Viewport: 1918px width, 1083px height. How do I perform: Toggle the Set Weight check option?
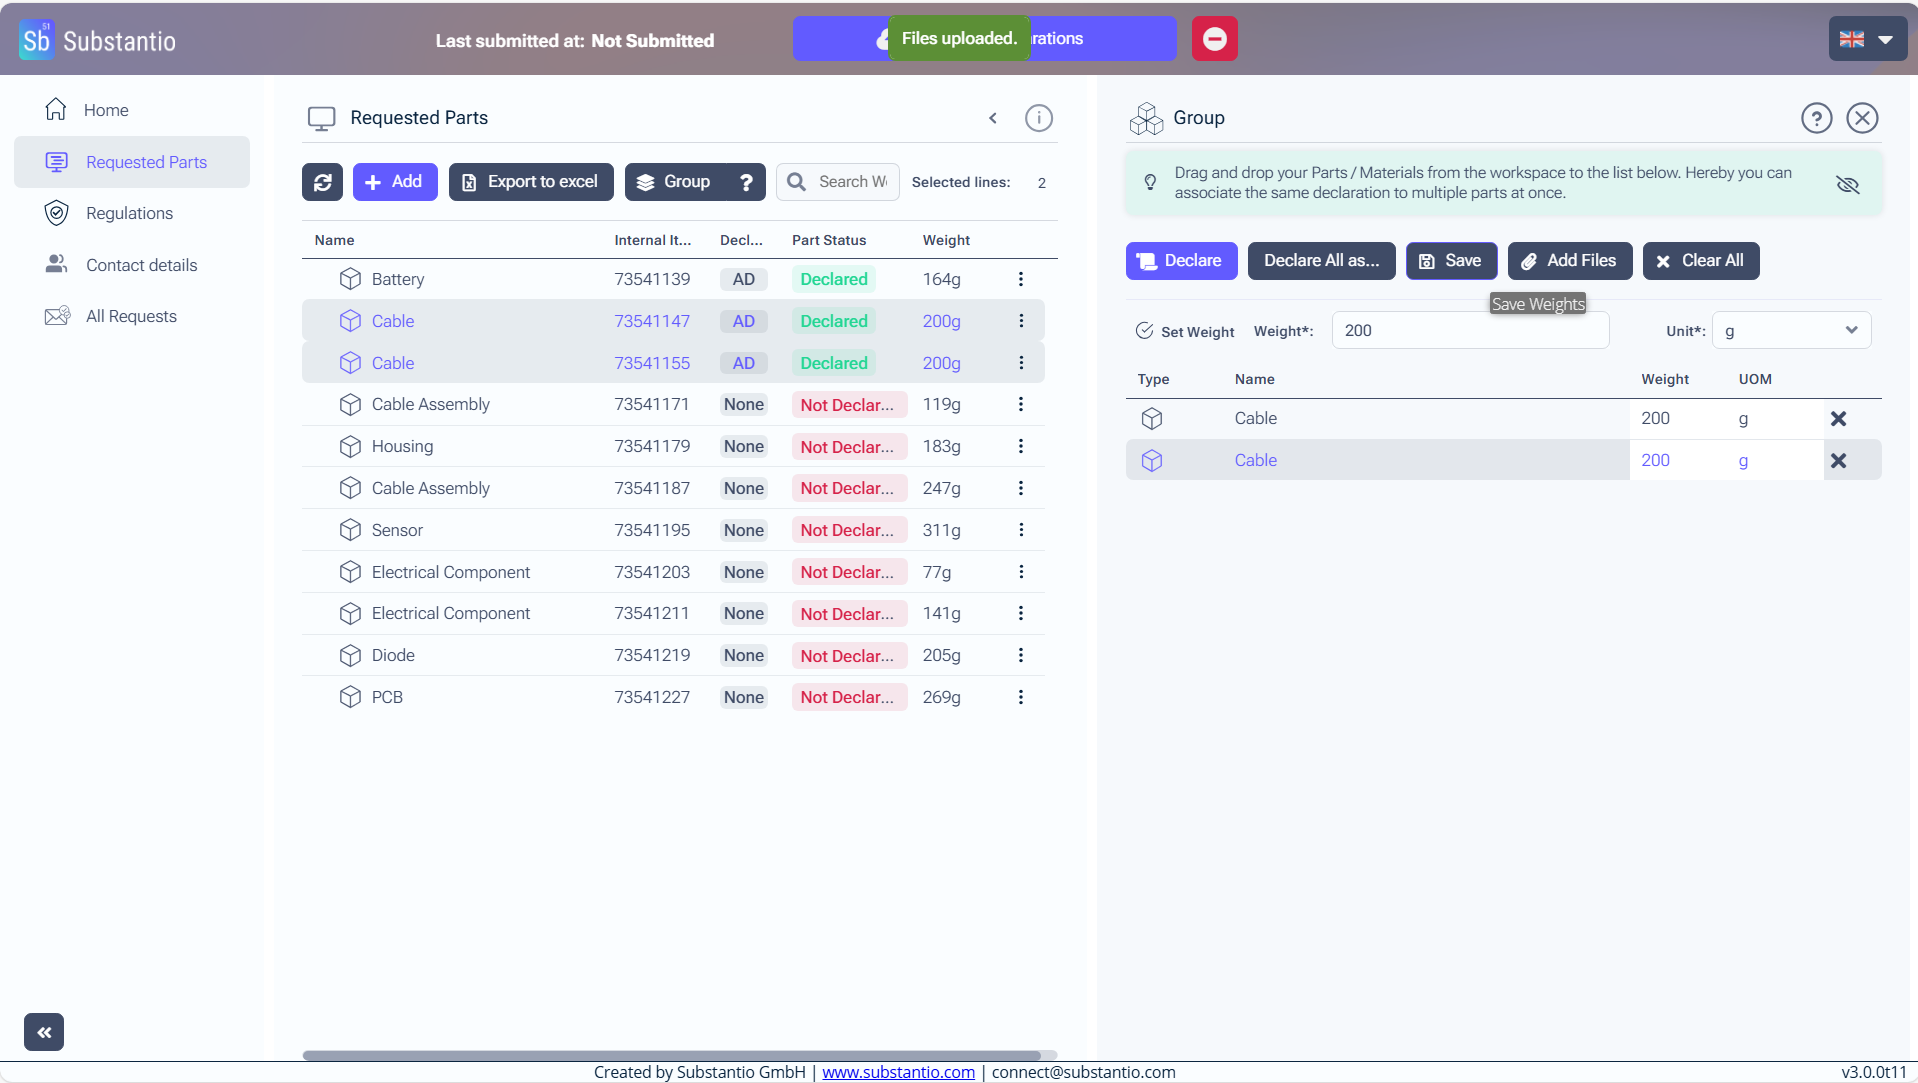pyautogui.click(x=1145, y=331)
